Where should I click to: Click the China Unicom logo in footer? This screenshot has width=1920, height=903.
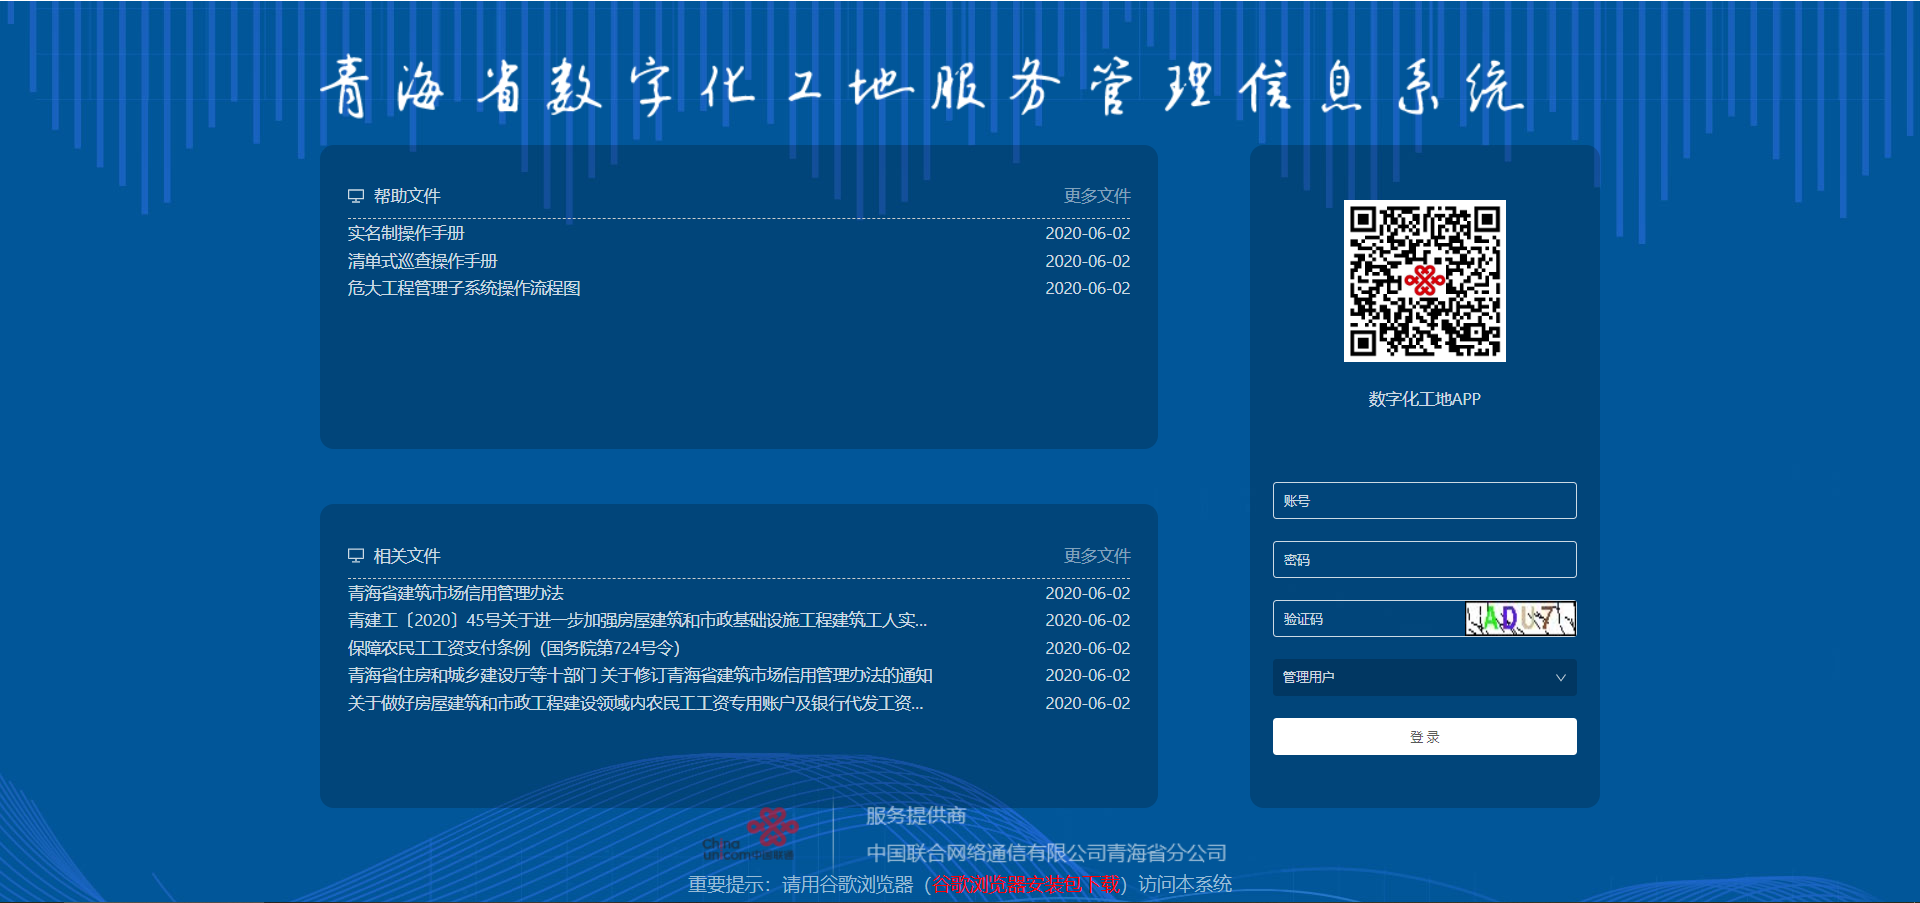pyautogui.click(x=751, y=835)
